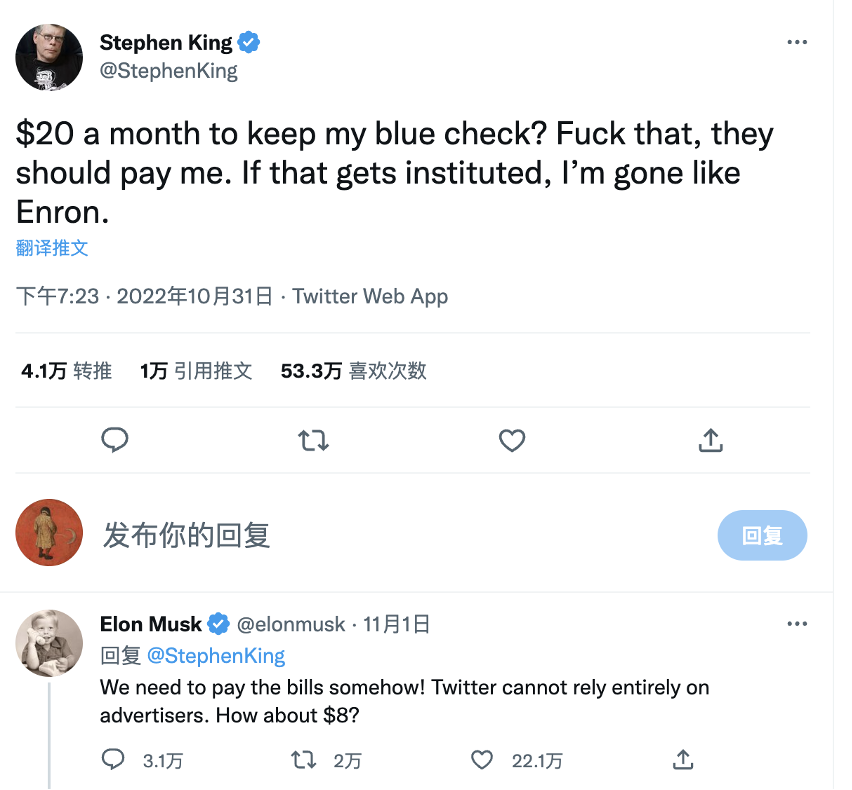This screenshot has height=790, width=852.
Task: Click the @StephenKing mention in reply
Action: tap(216, 656)
